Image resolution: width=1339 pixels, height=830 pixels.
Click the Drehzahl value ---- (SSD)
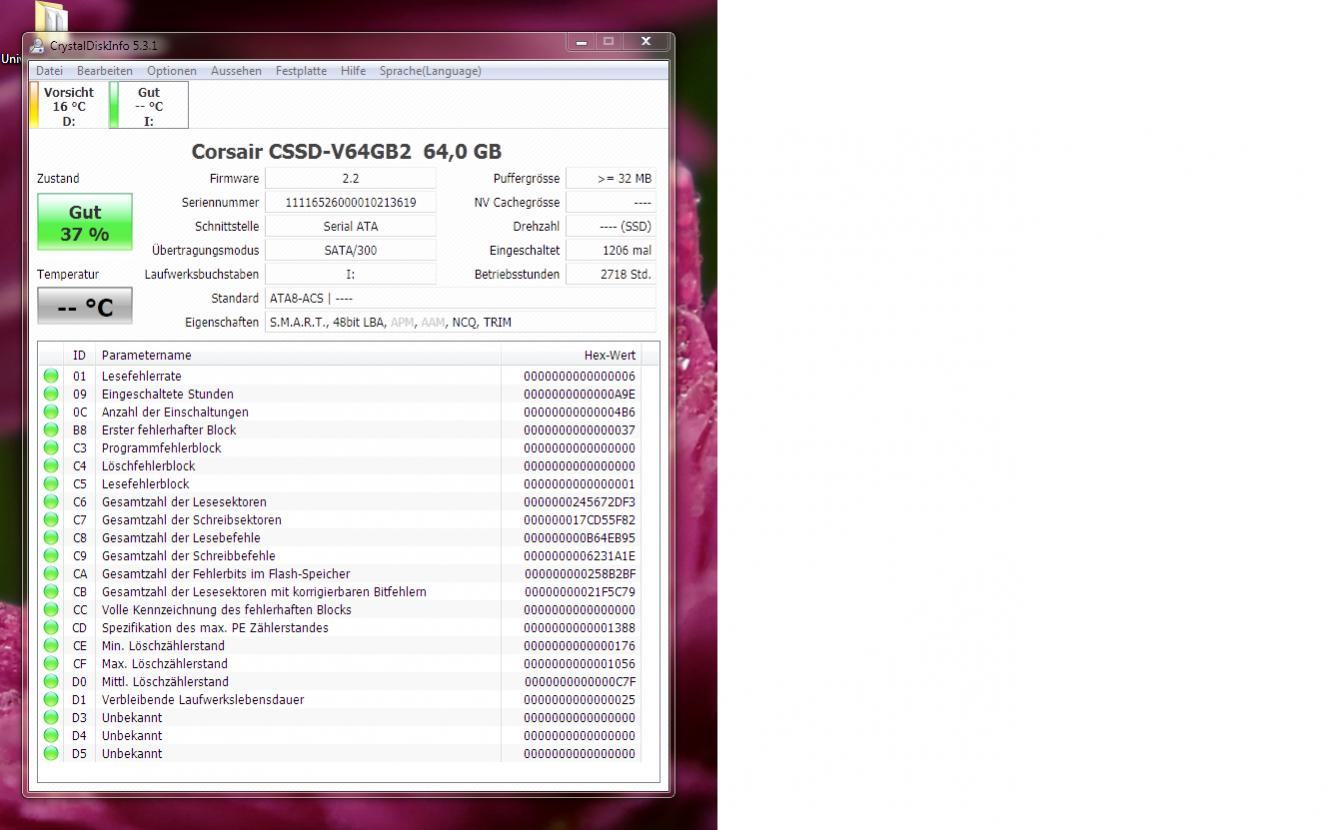[x=611, y=227]
